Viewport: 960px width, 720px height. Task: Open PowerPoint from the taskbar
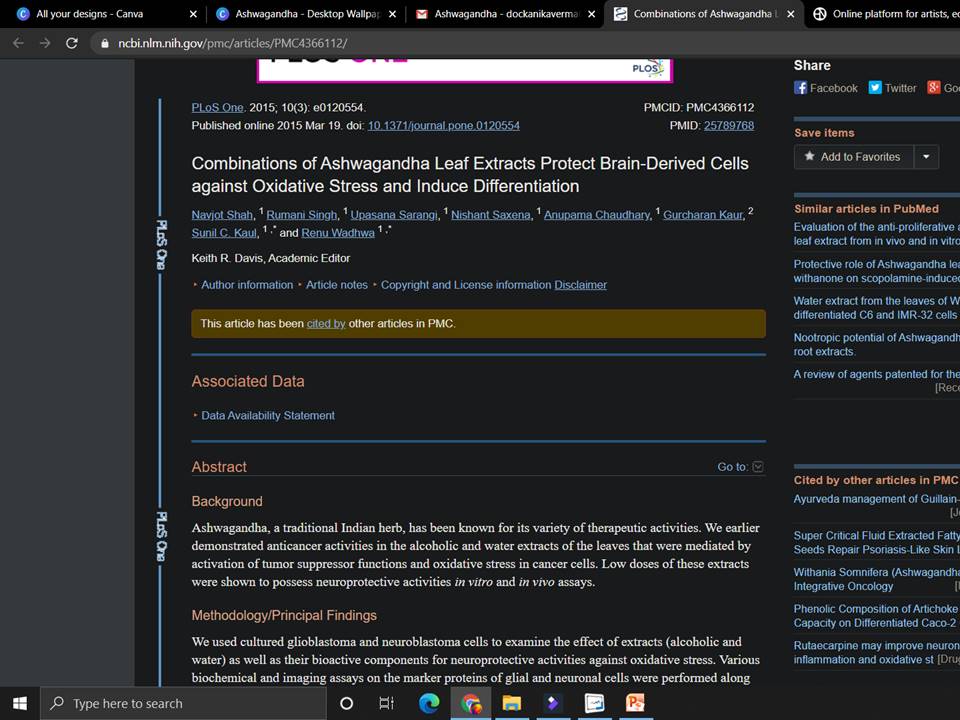point(635,703)
